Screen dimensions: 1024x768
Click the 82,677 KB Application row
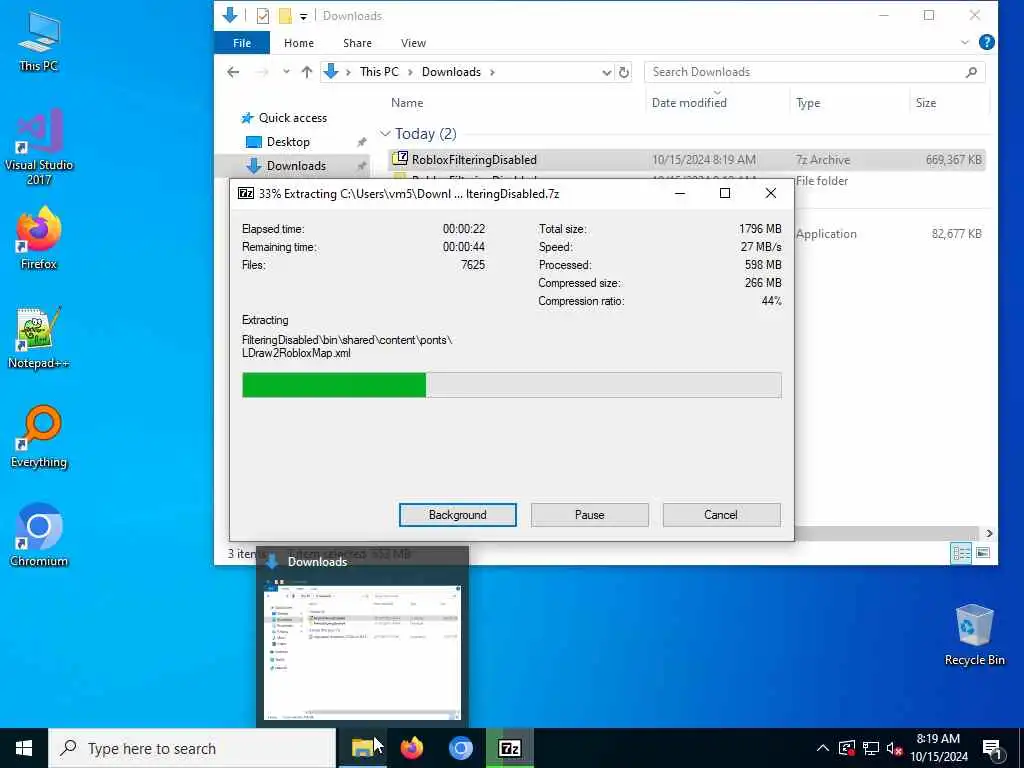pos(890,234)
